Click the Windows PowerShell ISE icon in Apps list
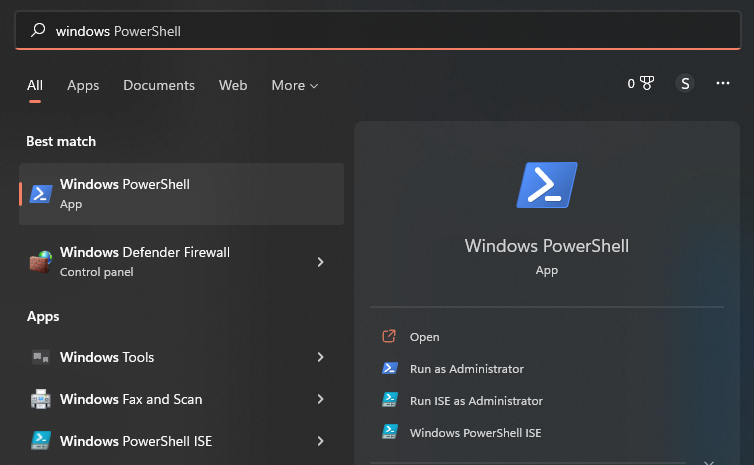754x465 pixels. [x=41, y=440]
